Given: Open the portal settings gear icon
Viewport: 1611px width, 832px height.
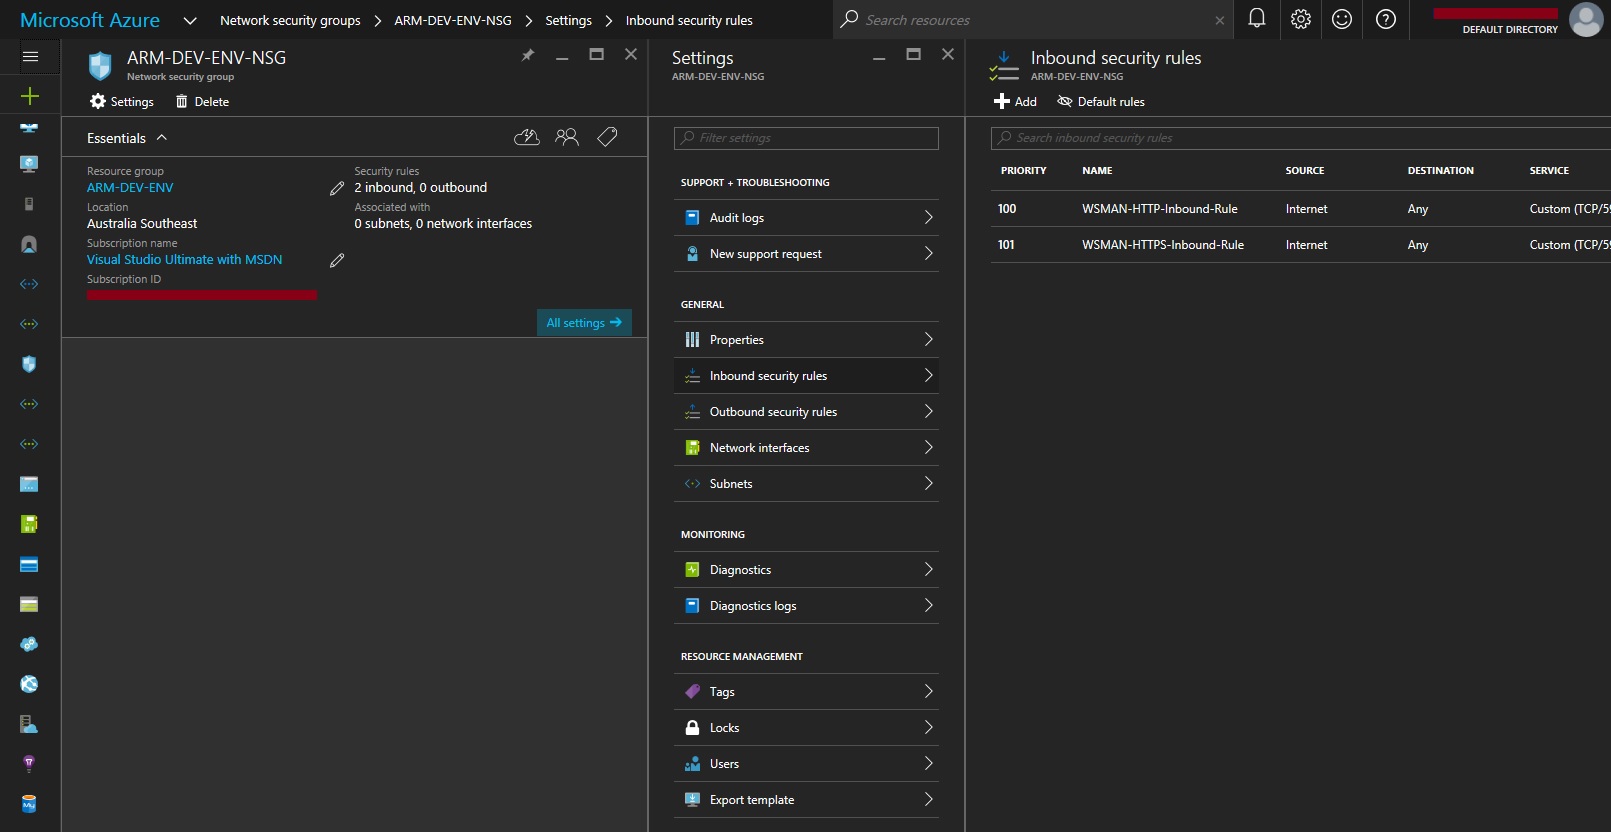Looking at the screenshot, I should click(x=1300, y=19).
